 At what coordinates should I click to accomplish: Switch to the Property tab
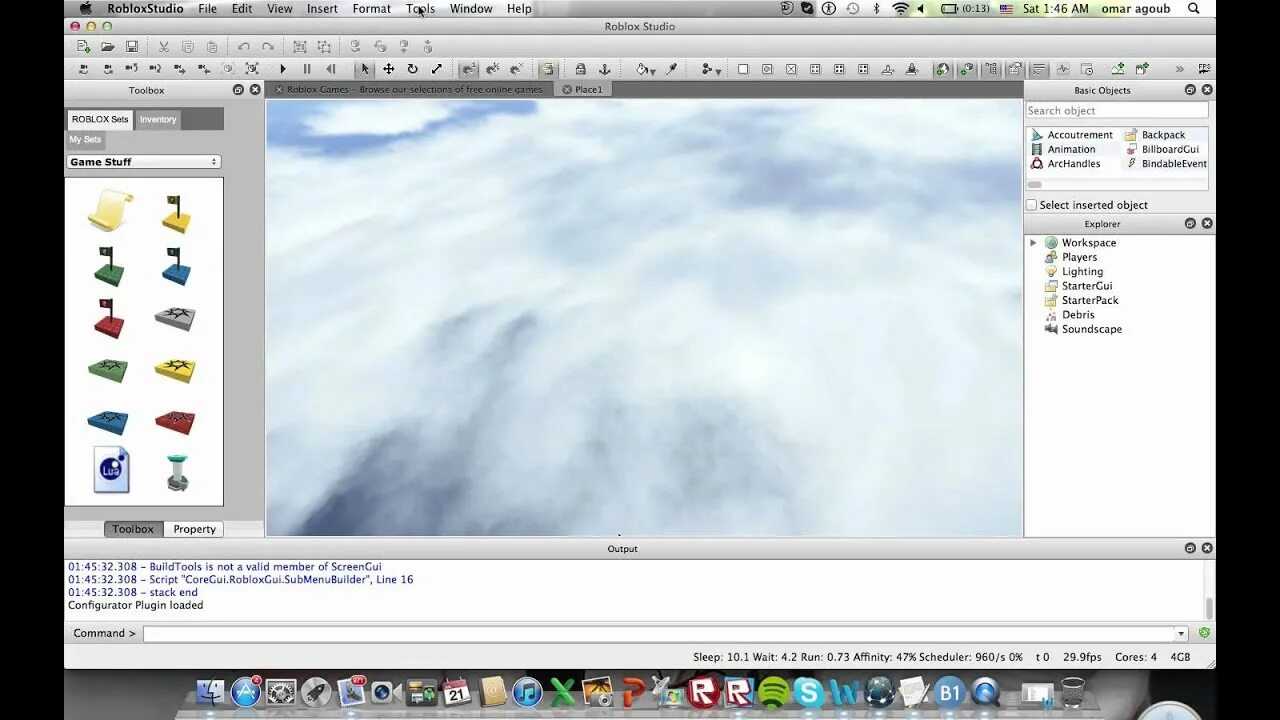pos(194,529)
